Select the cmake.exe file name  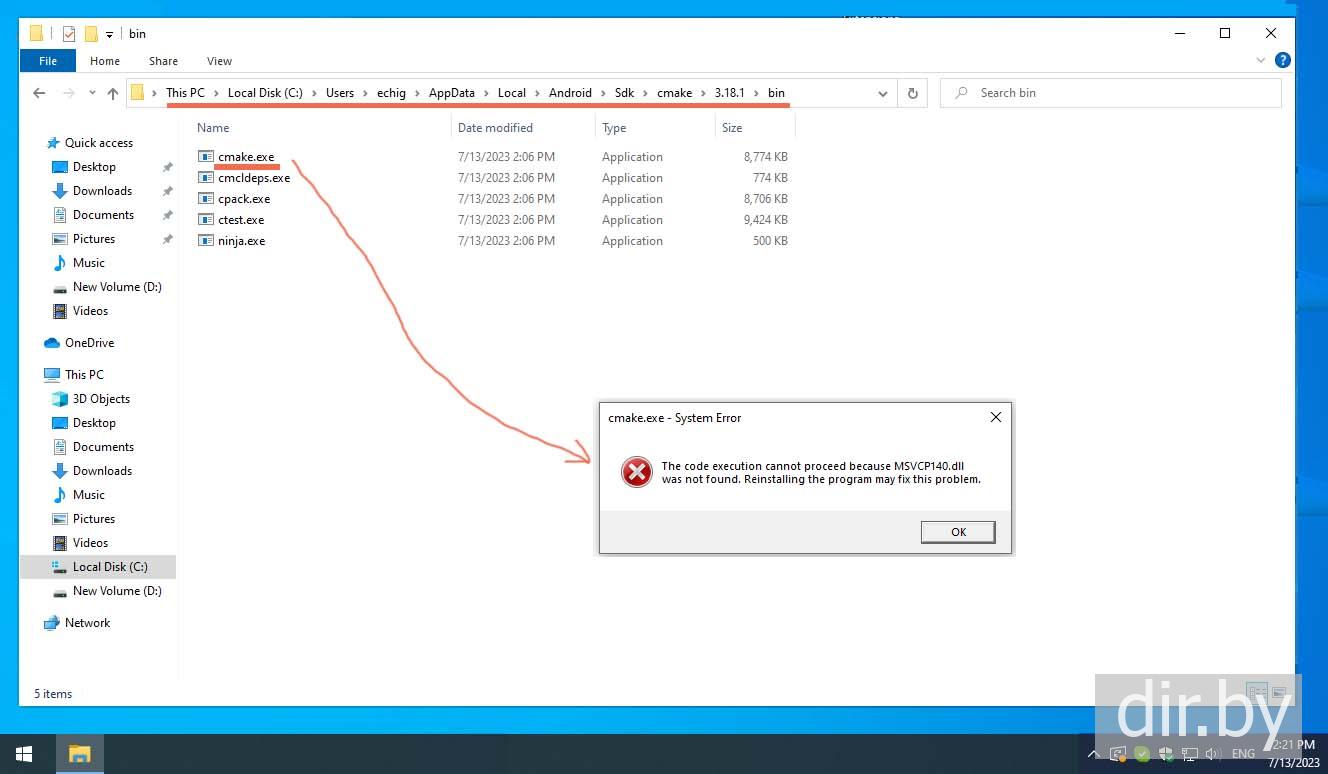(x=246, y=157)
